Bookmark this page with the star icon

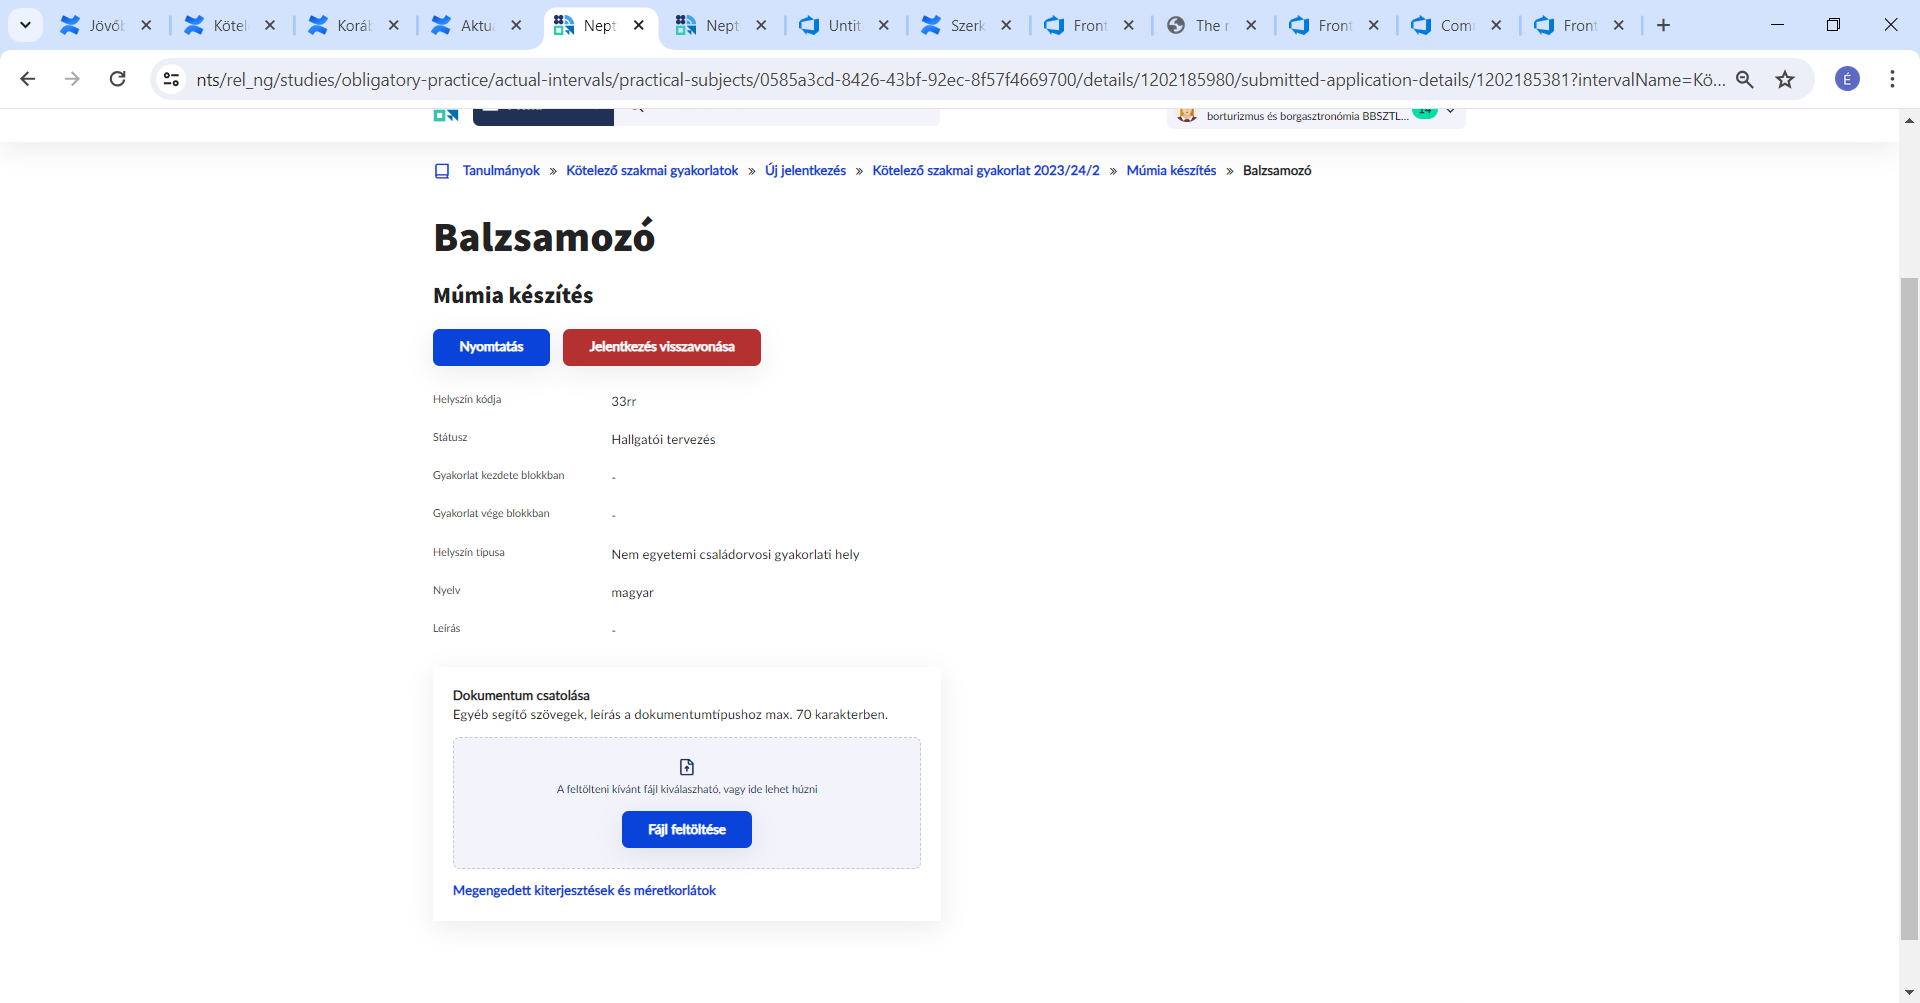(1785, 79)
